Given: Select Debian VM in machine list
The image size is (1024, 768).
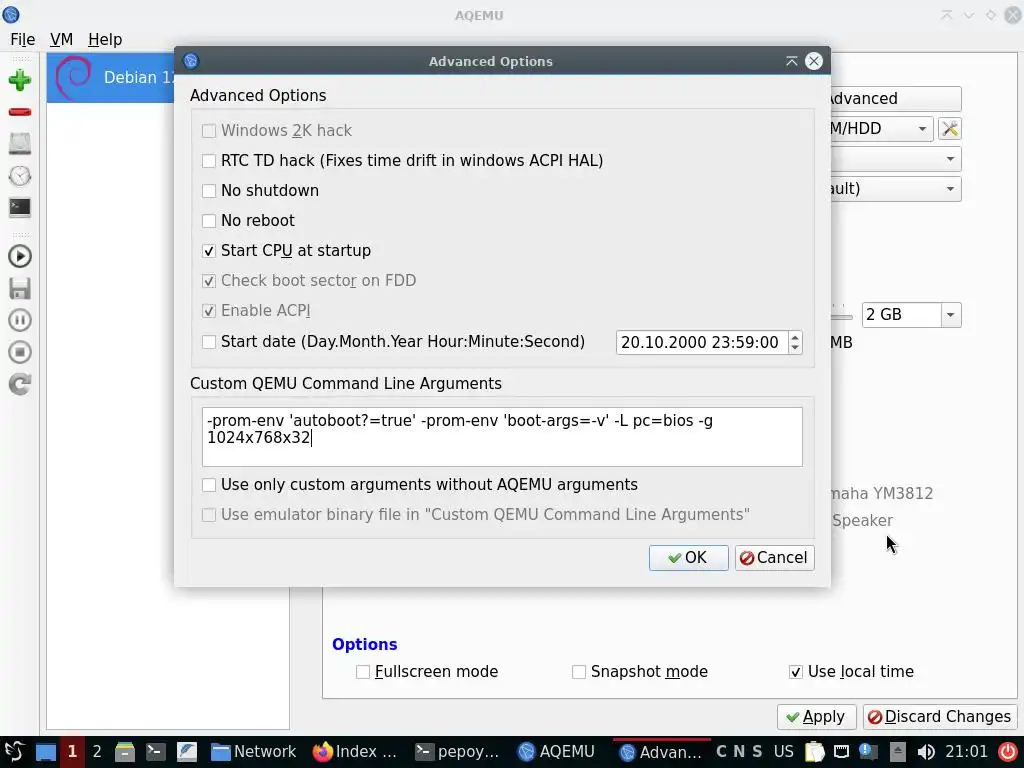Looking at the screenshot, I should [111, 78].
